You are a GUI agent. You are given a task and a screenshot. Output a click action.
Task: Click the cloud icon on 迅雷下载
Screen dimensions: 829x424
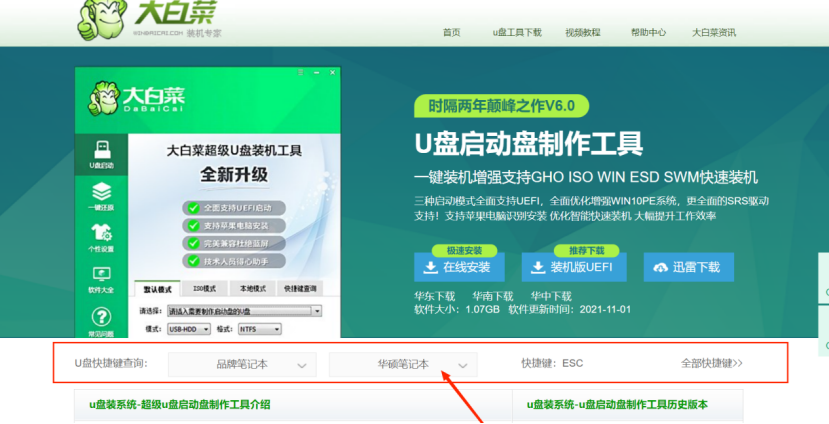point(661,268)
